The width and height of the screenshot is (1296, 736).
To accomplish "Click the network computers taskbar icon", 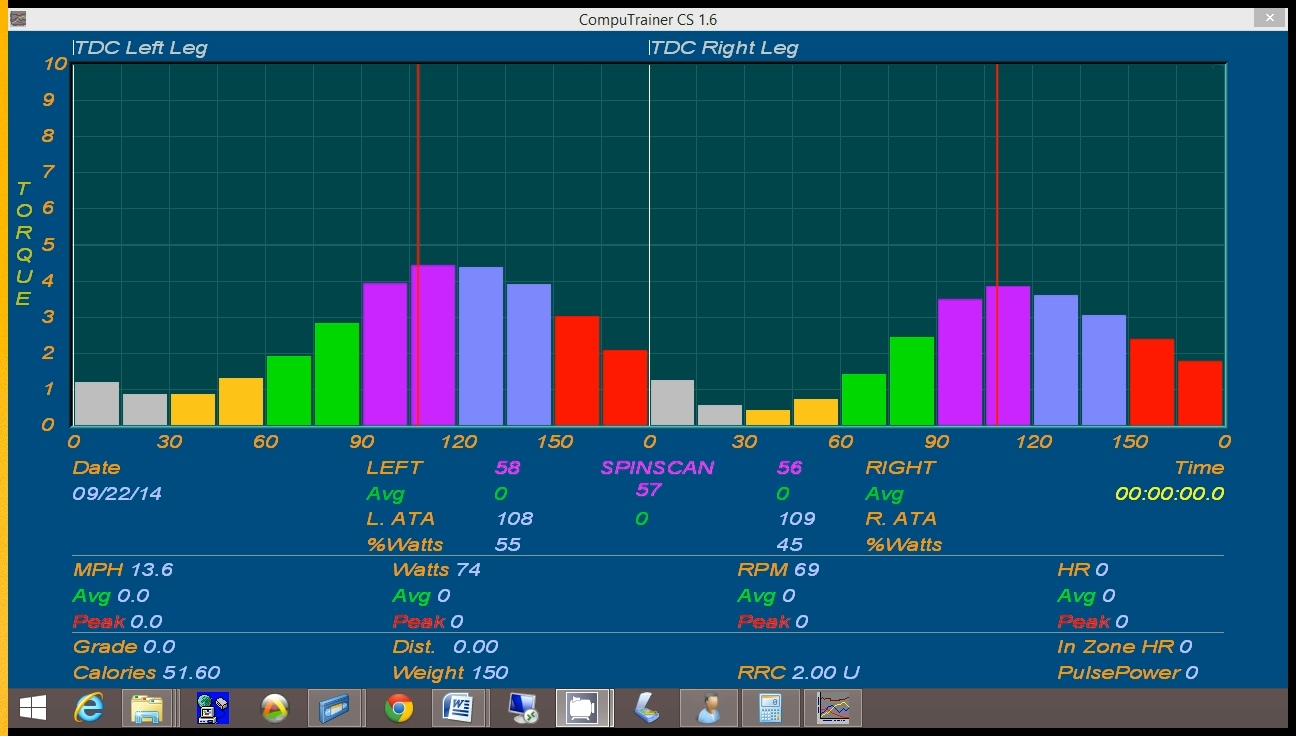I will point(212,709).
